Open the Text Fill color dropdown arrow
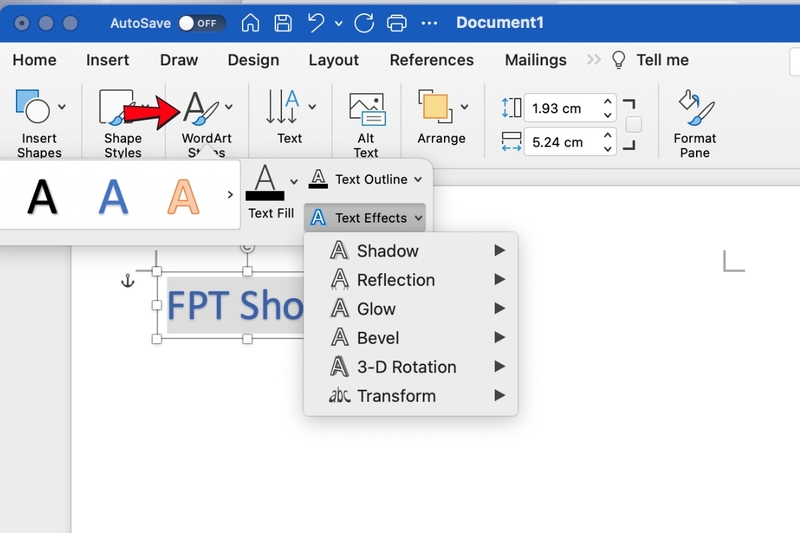800x533 pixels. (294, 182)
